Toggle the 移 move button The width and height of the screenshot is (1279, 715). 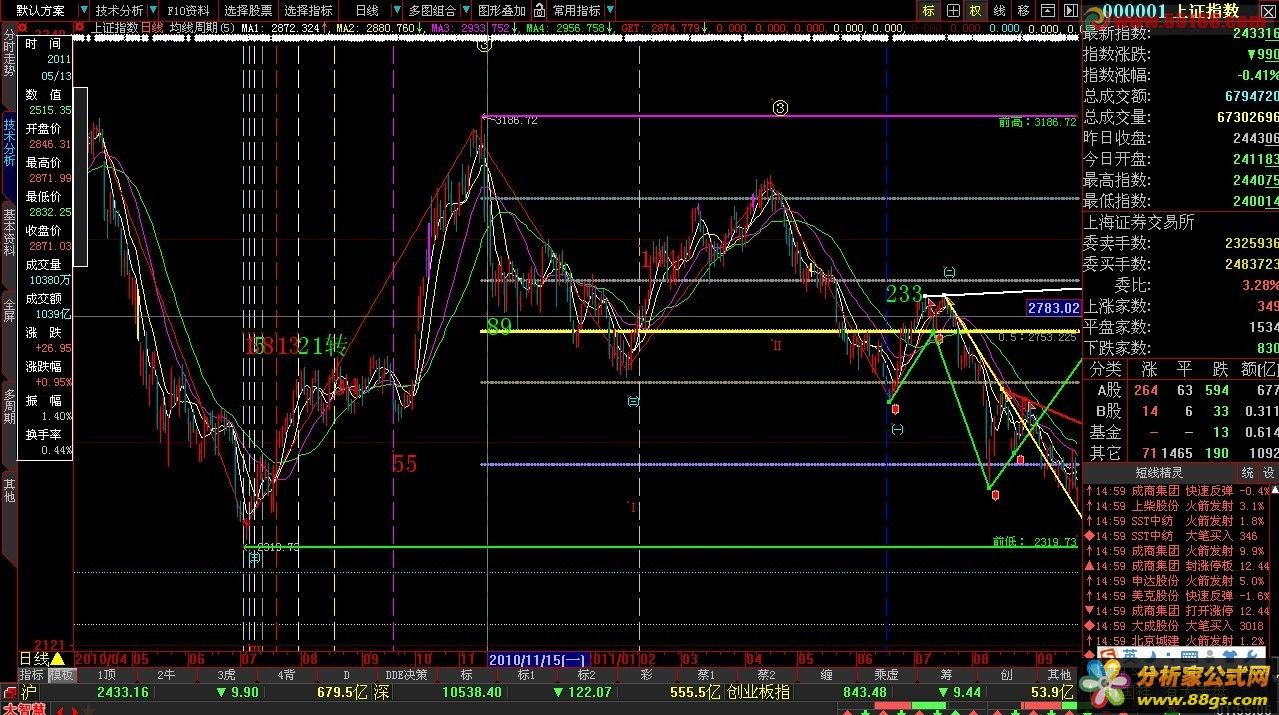(1023, 10)
